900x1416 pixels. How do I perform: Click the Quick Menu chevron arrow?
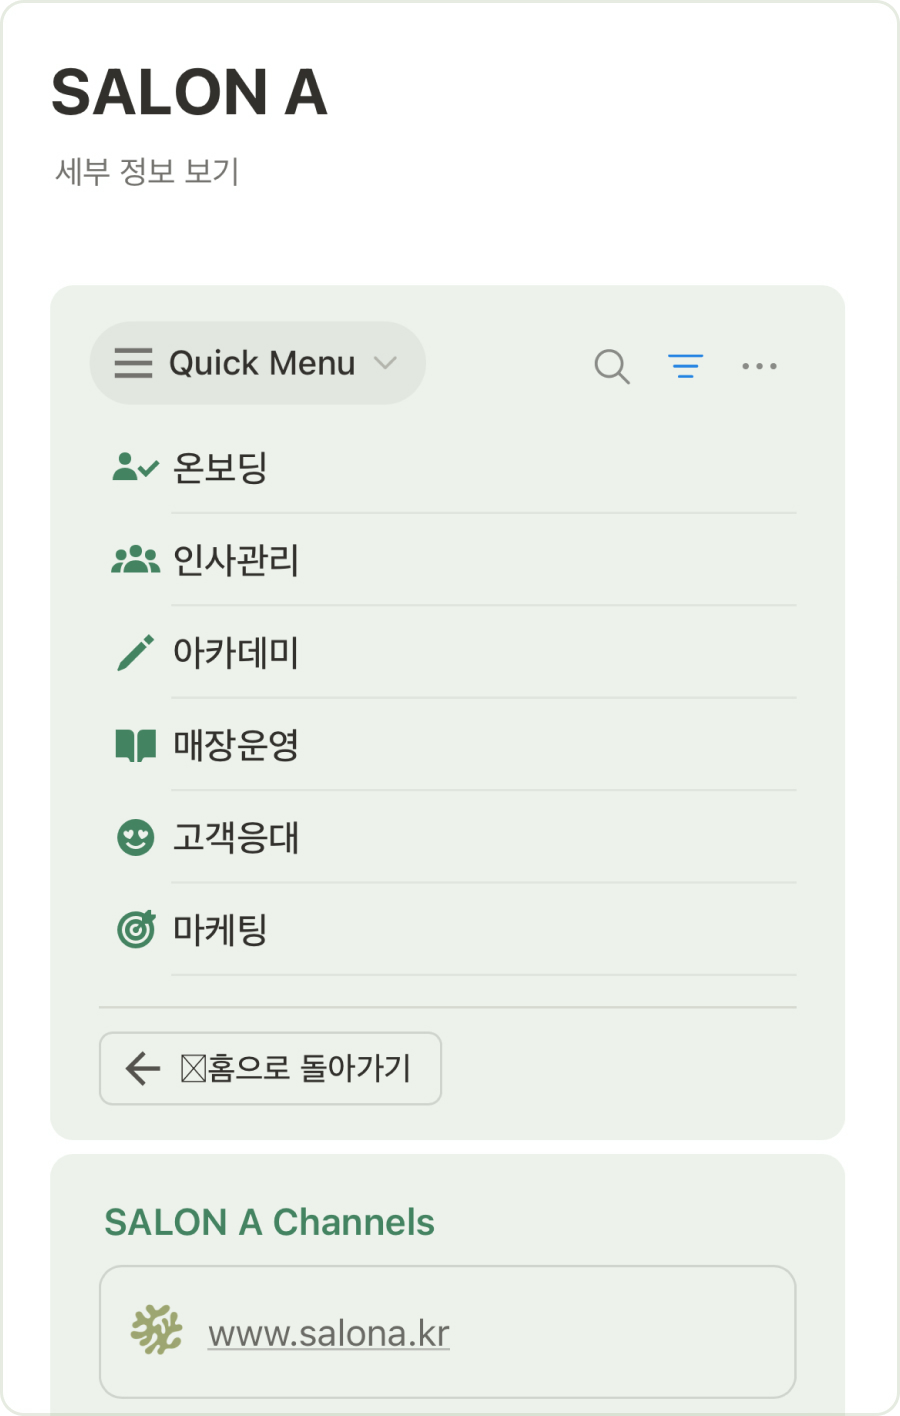click(x=386, y=363)
